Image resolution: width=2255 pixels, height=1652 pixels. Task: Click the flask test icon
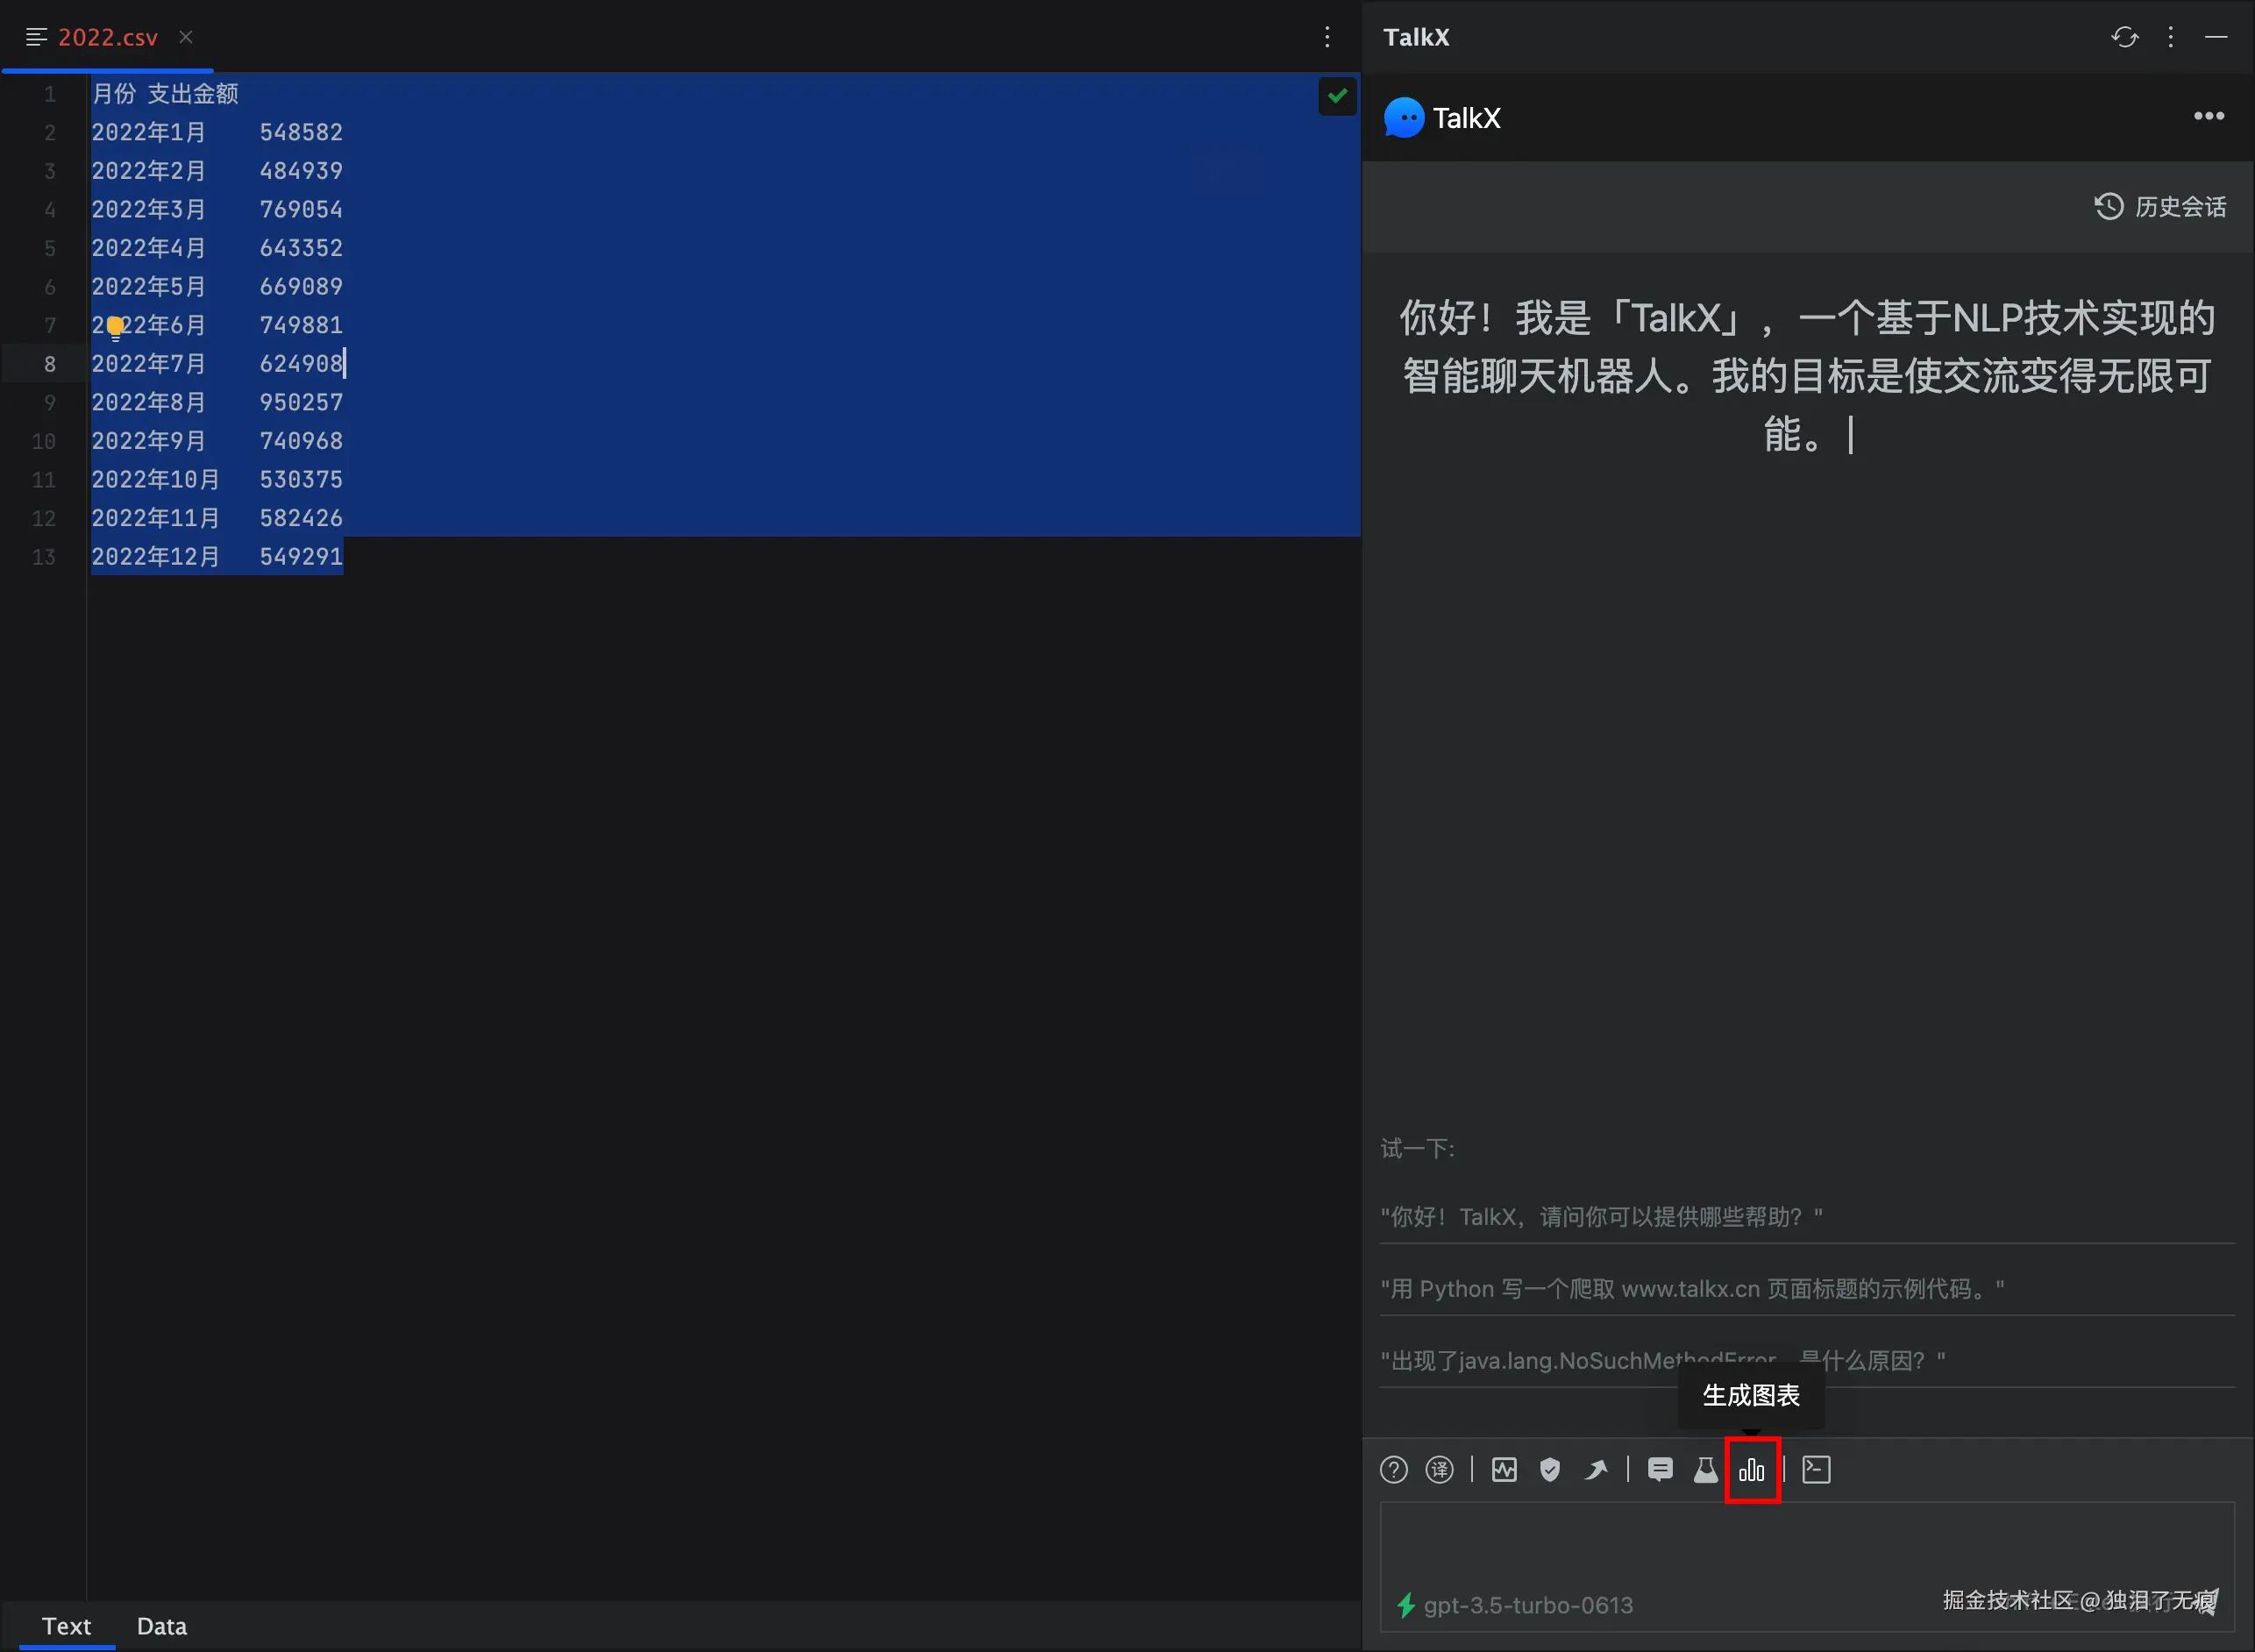tap(1705, 1469)
